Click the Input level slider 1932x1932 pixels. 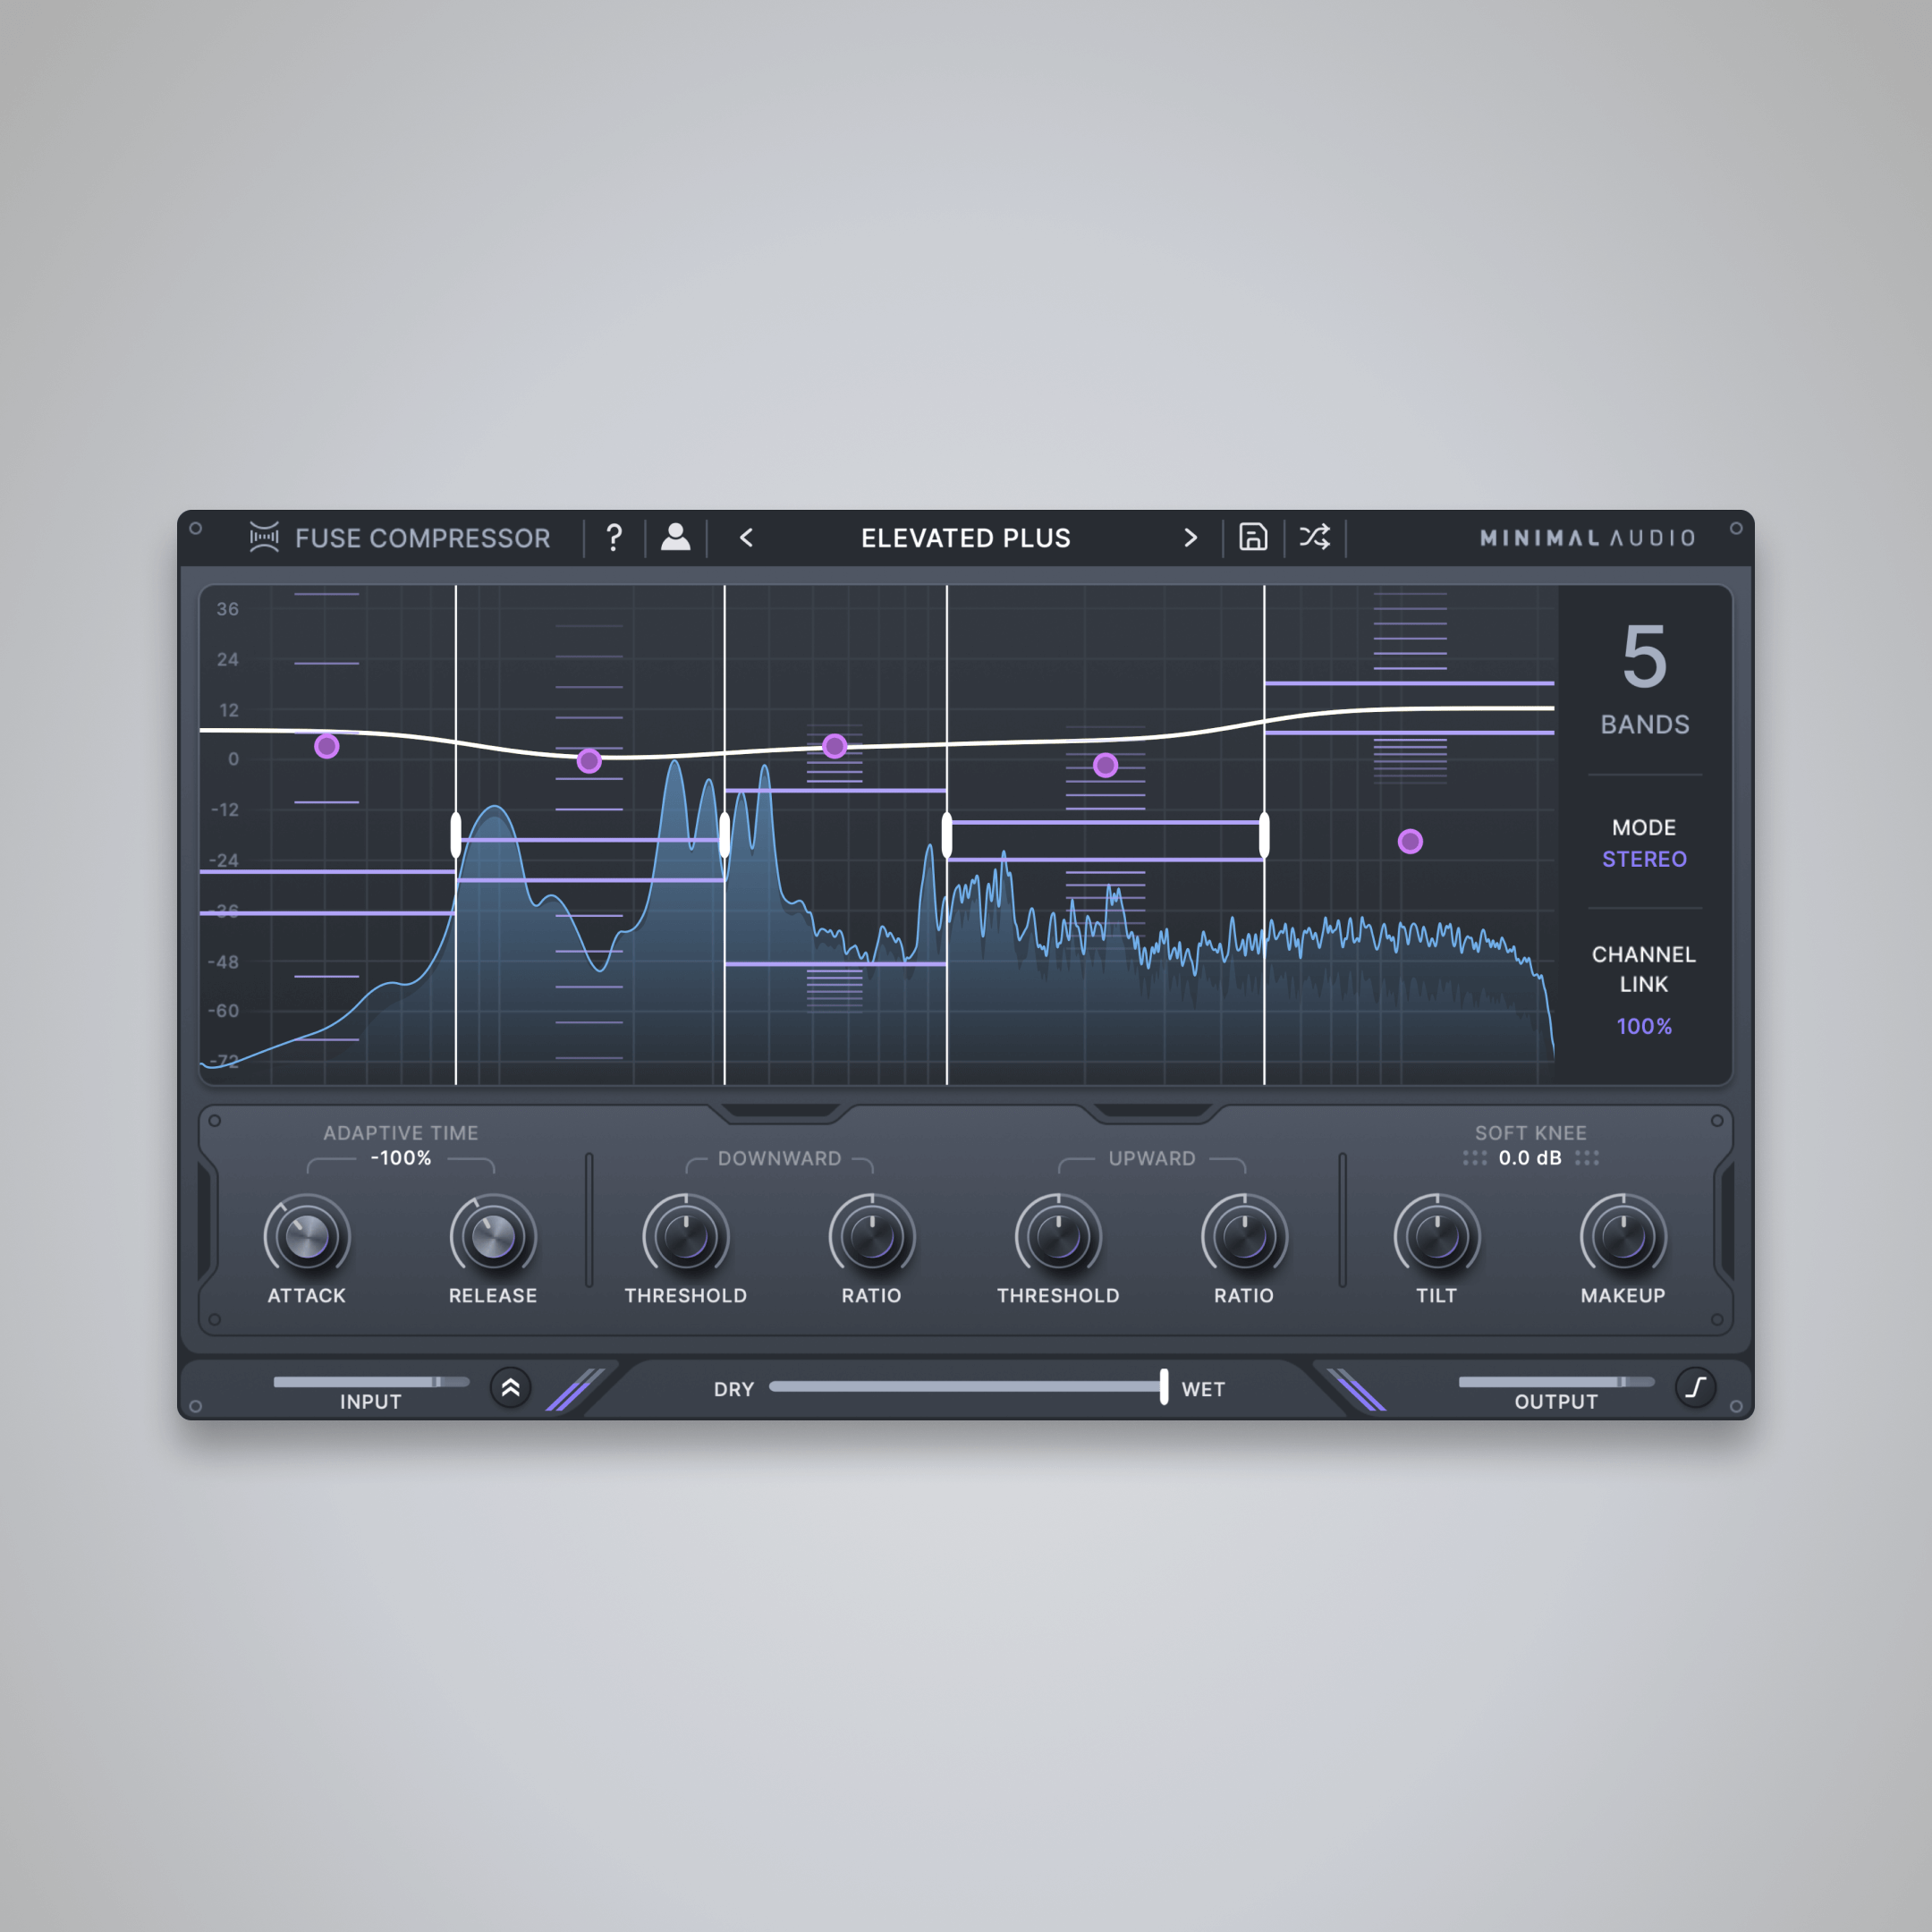tap(371, 1382)
